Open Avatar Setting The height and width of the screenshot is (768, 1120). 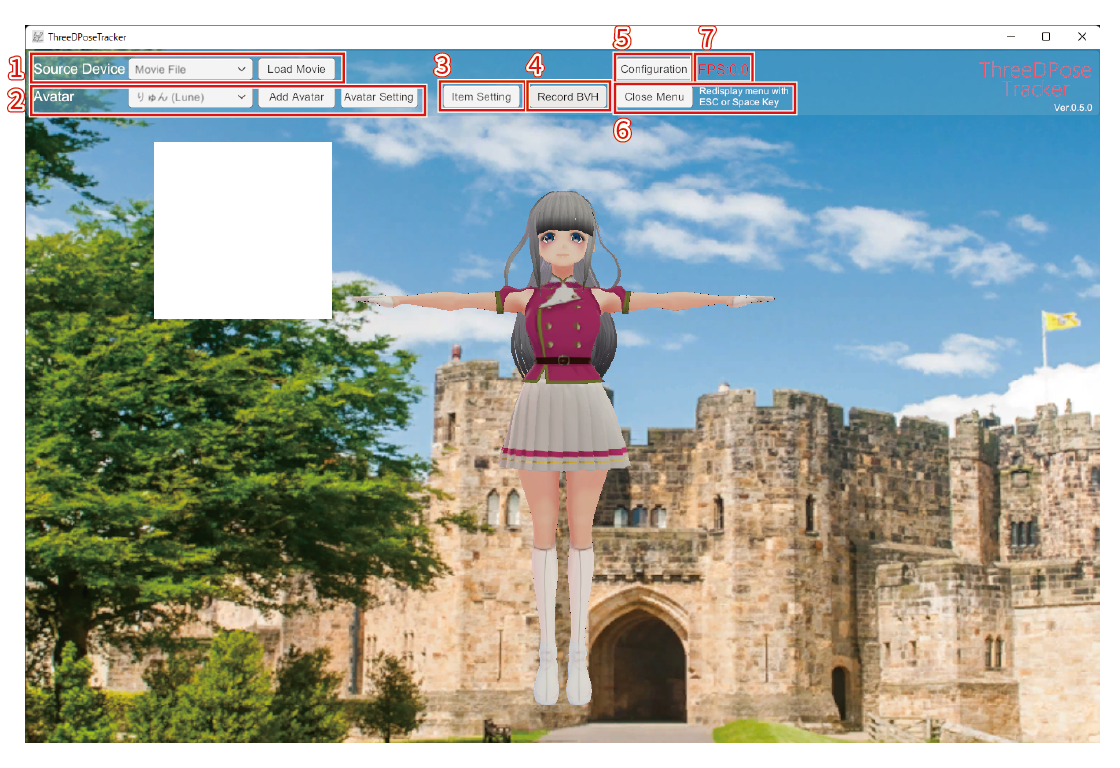(x=379, y=98)
